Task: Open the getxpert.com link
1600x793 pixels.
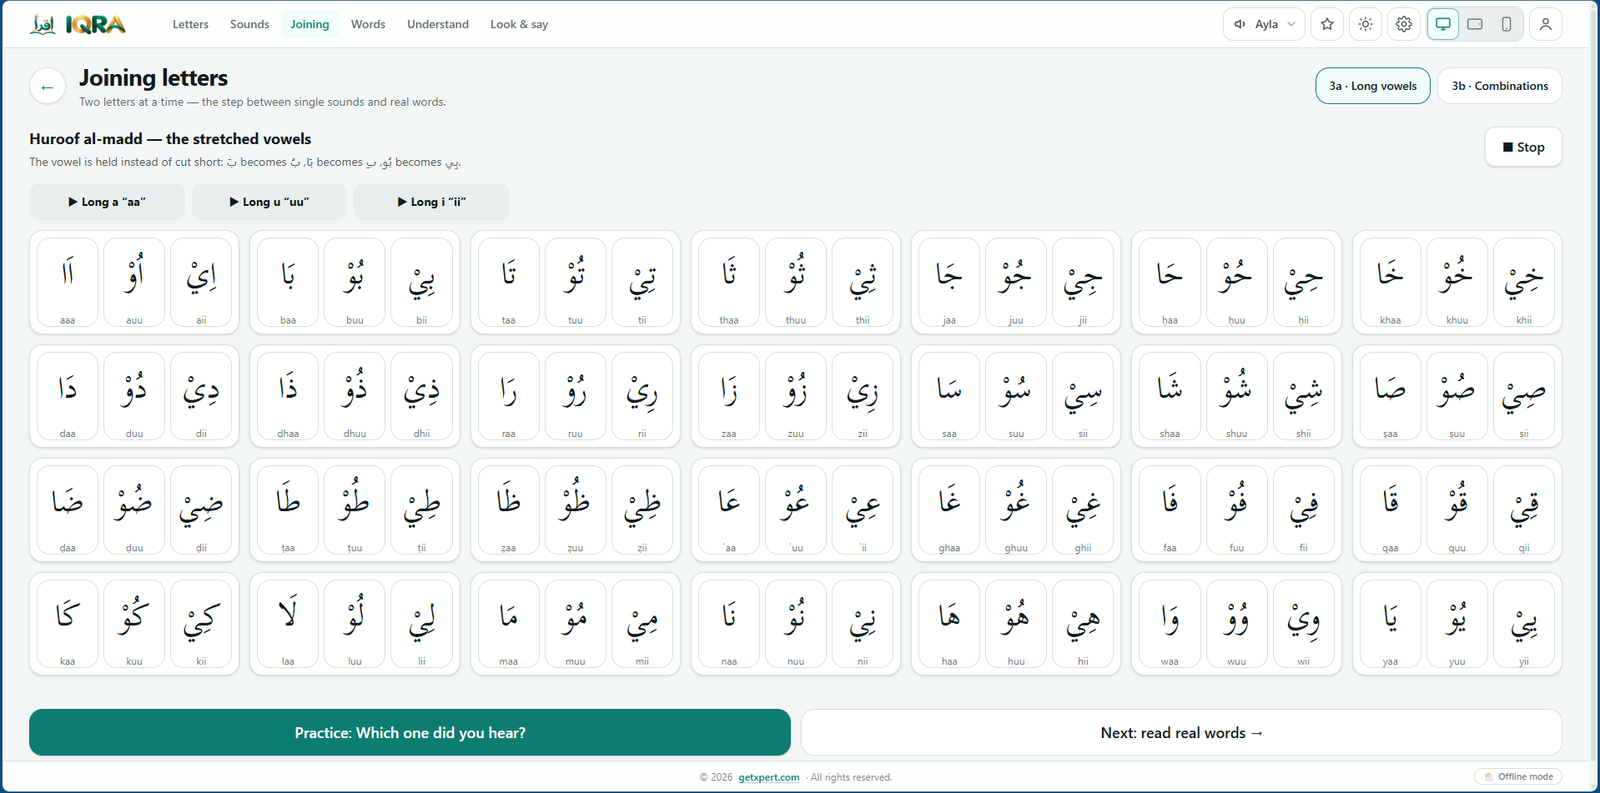Action: coord(769,777)
